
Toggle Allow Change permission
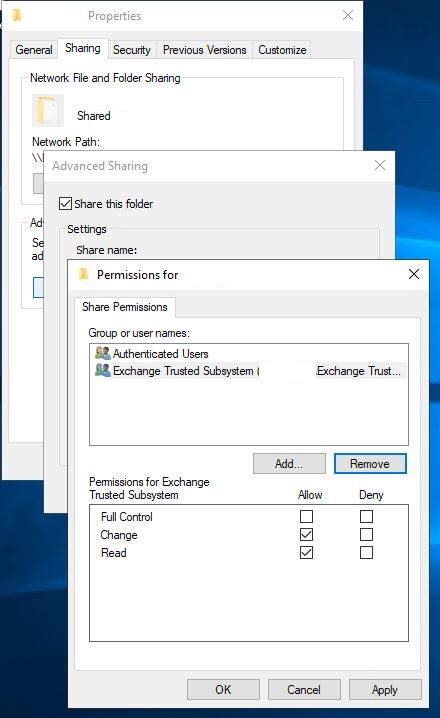[x=306, y=534]
